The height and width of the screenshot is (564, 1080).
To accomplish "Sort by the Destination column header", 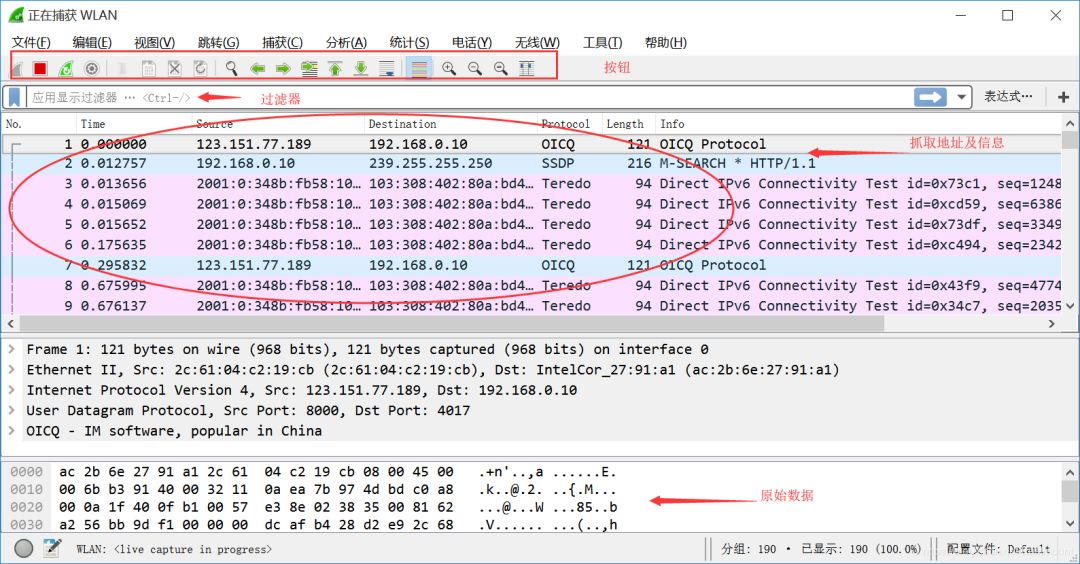I will [450, 124].
